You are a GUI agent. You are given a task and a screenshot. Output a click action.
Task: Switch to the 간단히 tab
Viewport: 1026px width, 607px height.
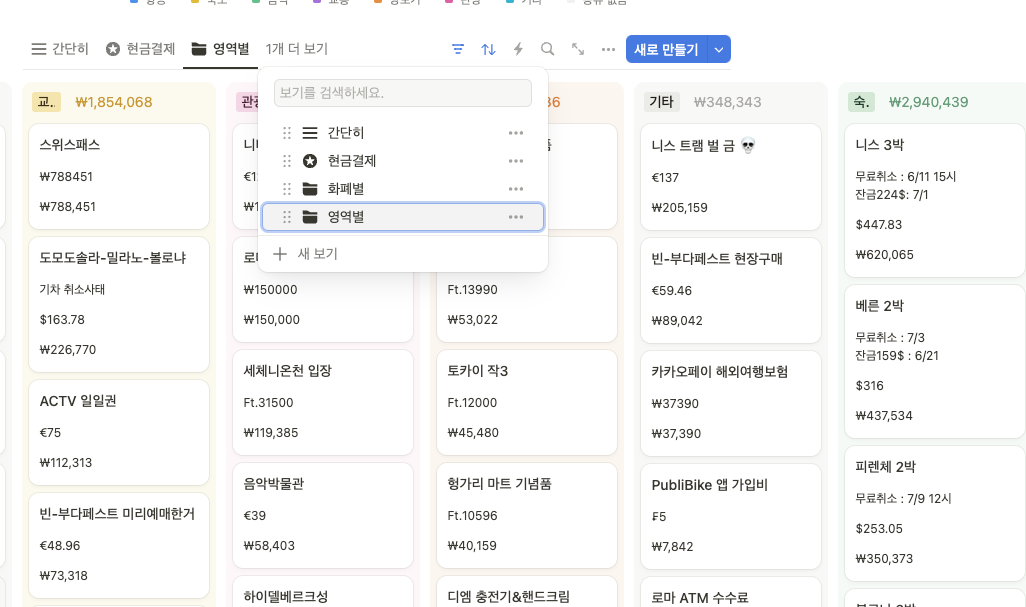[60, 49]
